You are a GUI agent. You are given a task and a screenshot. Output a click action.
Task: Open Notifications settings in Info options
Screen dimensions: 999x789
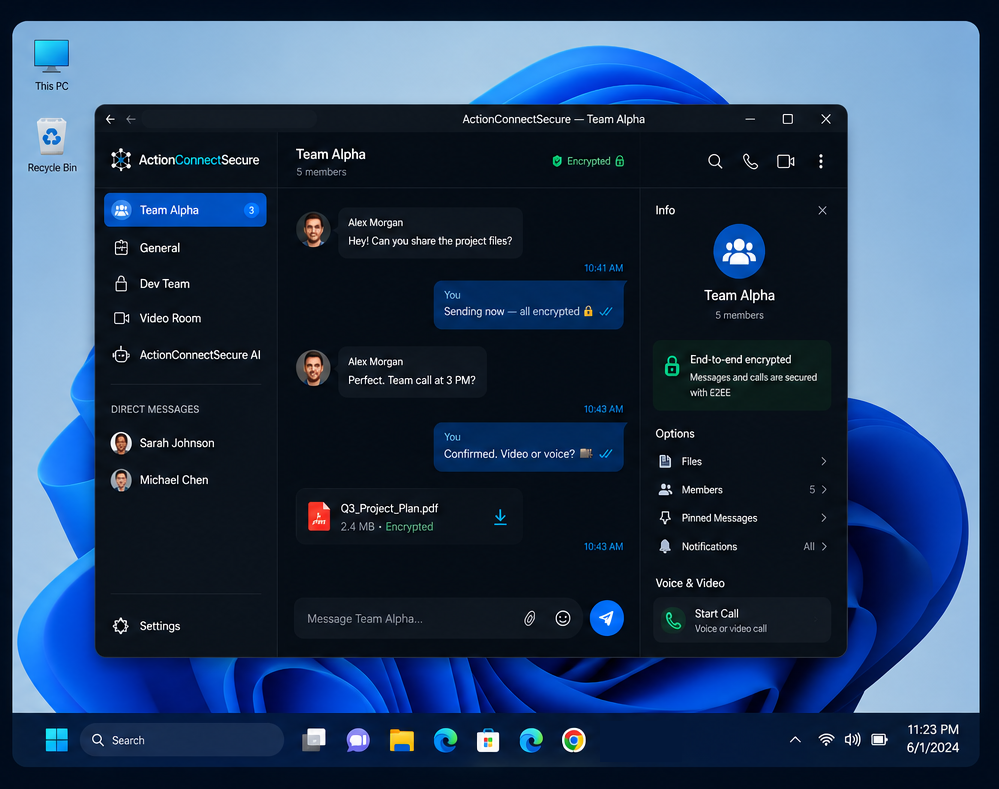(742, 546)
